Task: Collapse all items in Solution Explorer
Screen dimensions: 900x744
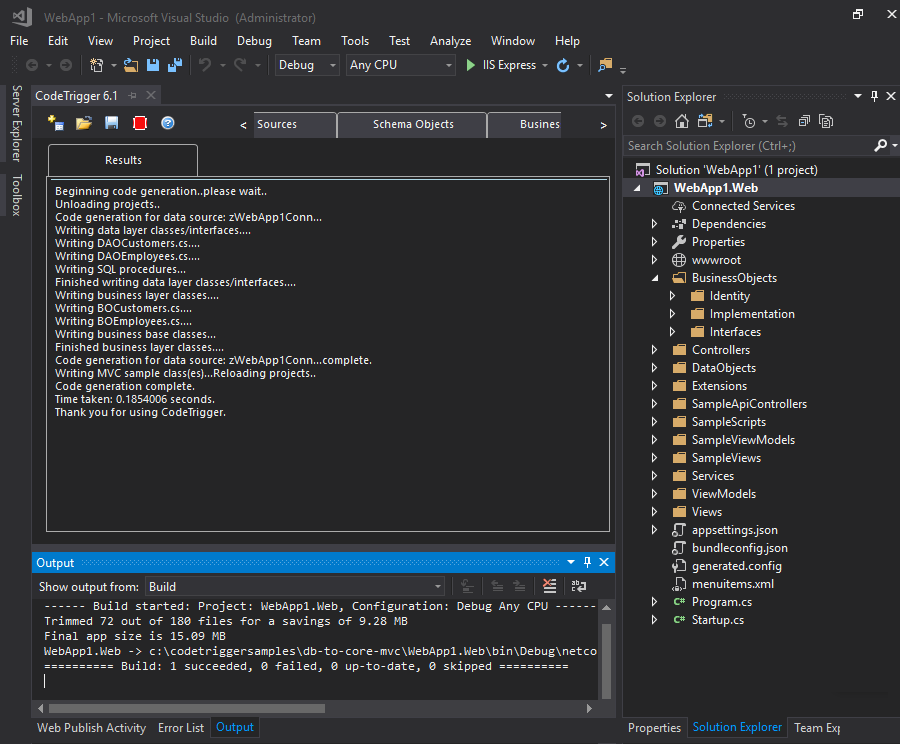Action: [802, 121]
